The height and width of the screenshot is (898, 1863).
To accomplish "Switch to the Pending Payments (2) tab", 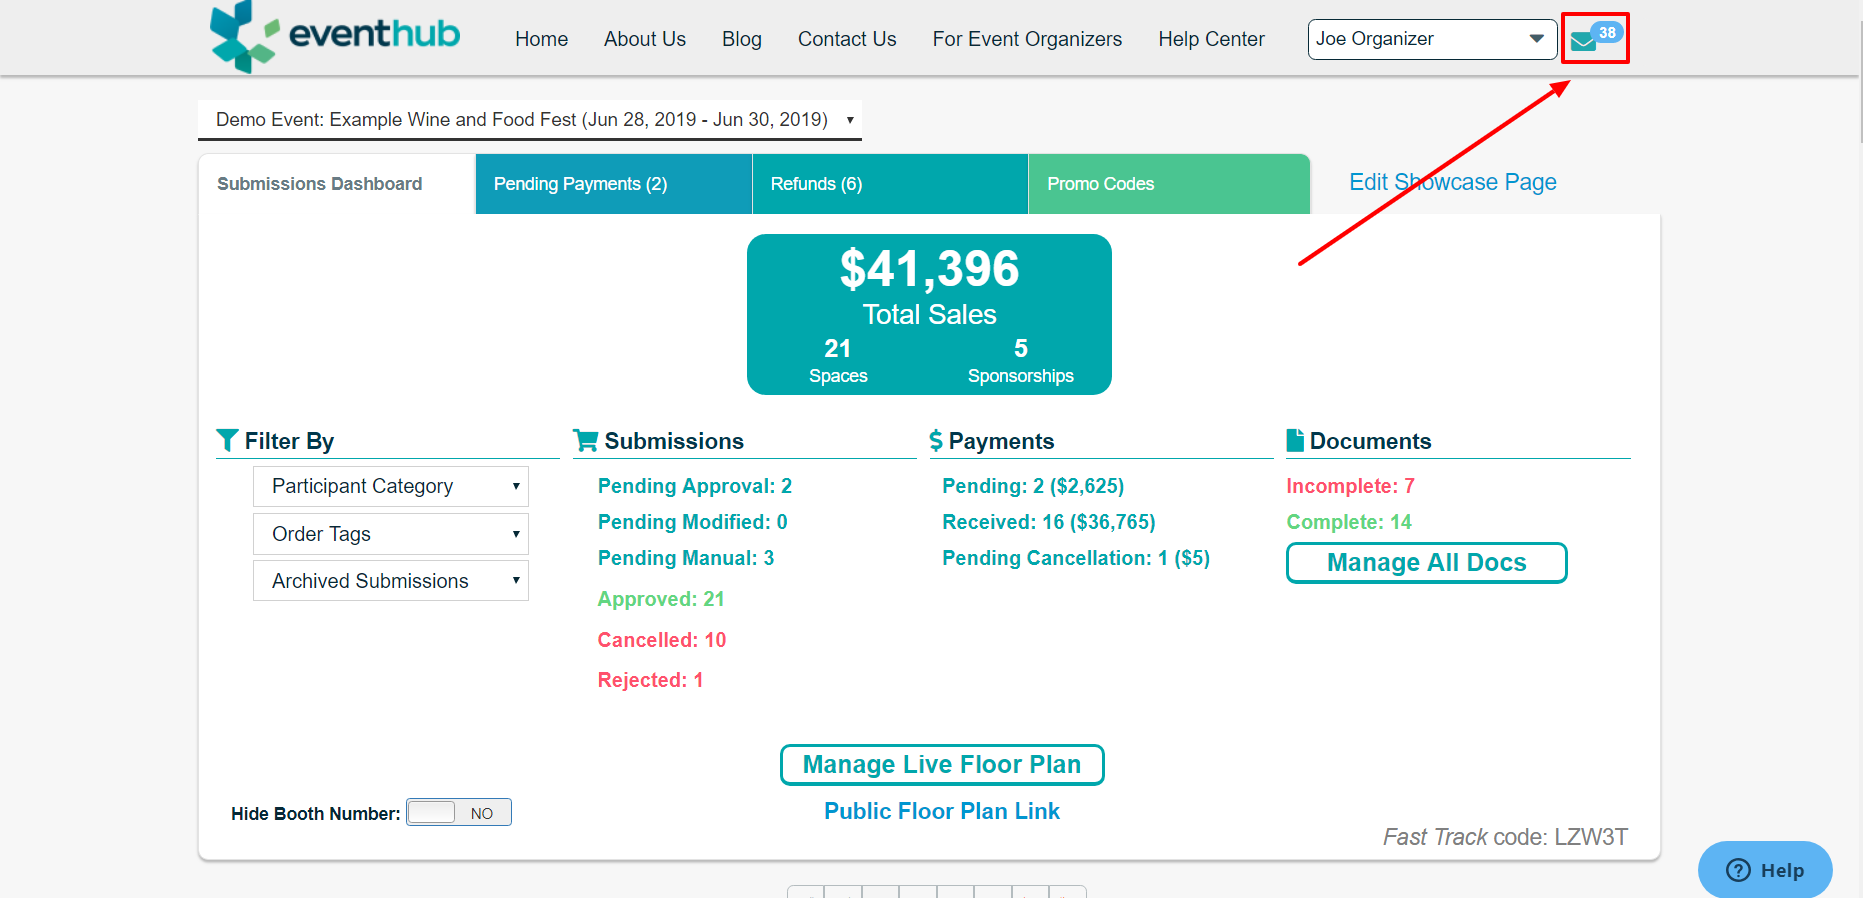I will coord(614,184).
